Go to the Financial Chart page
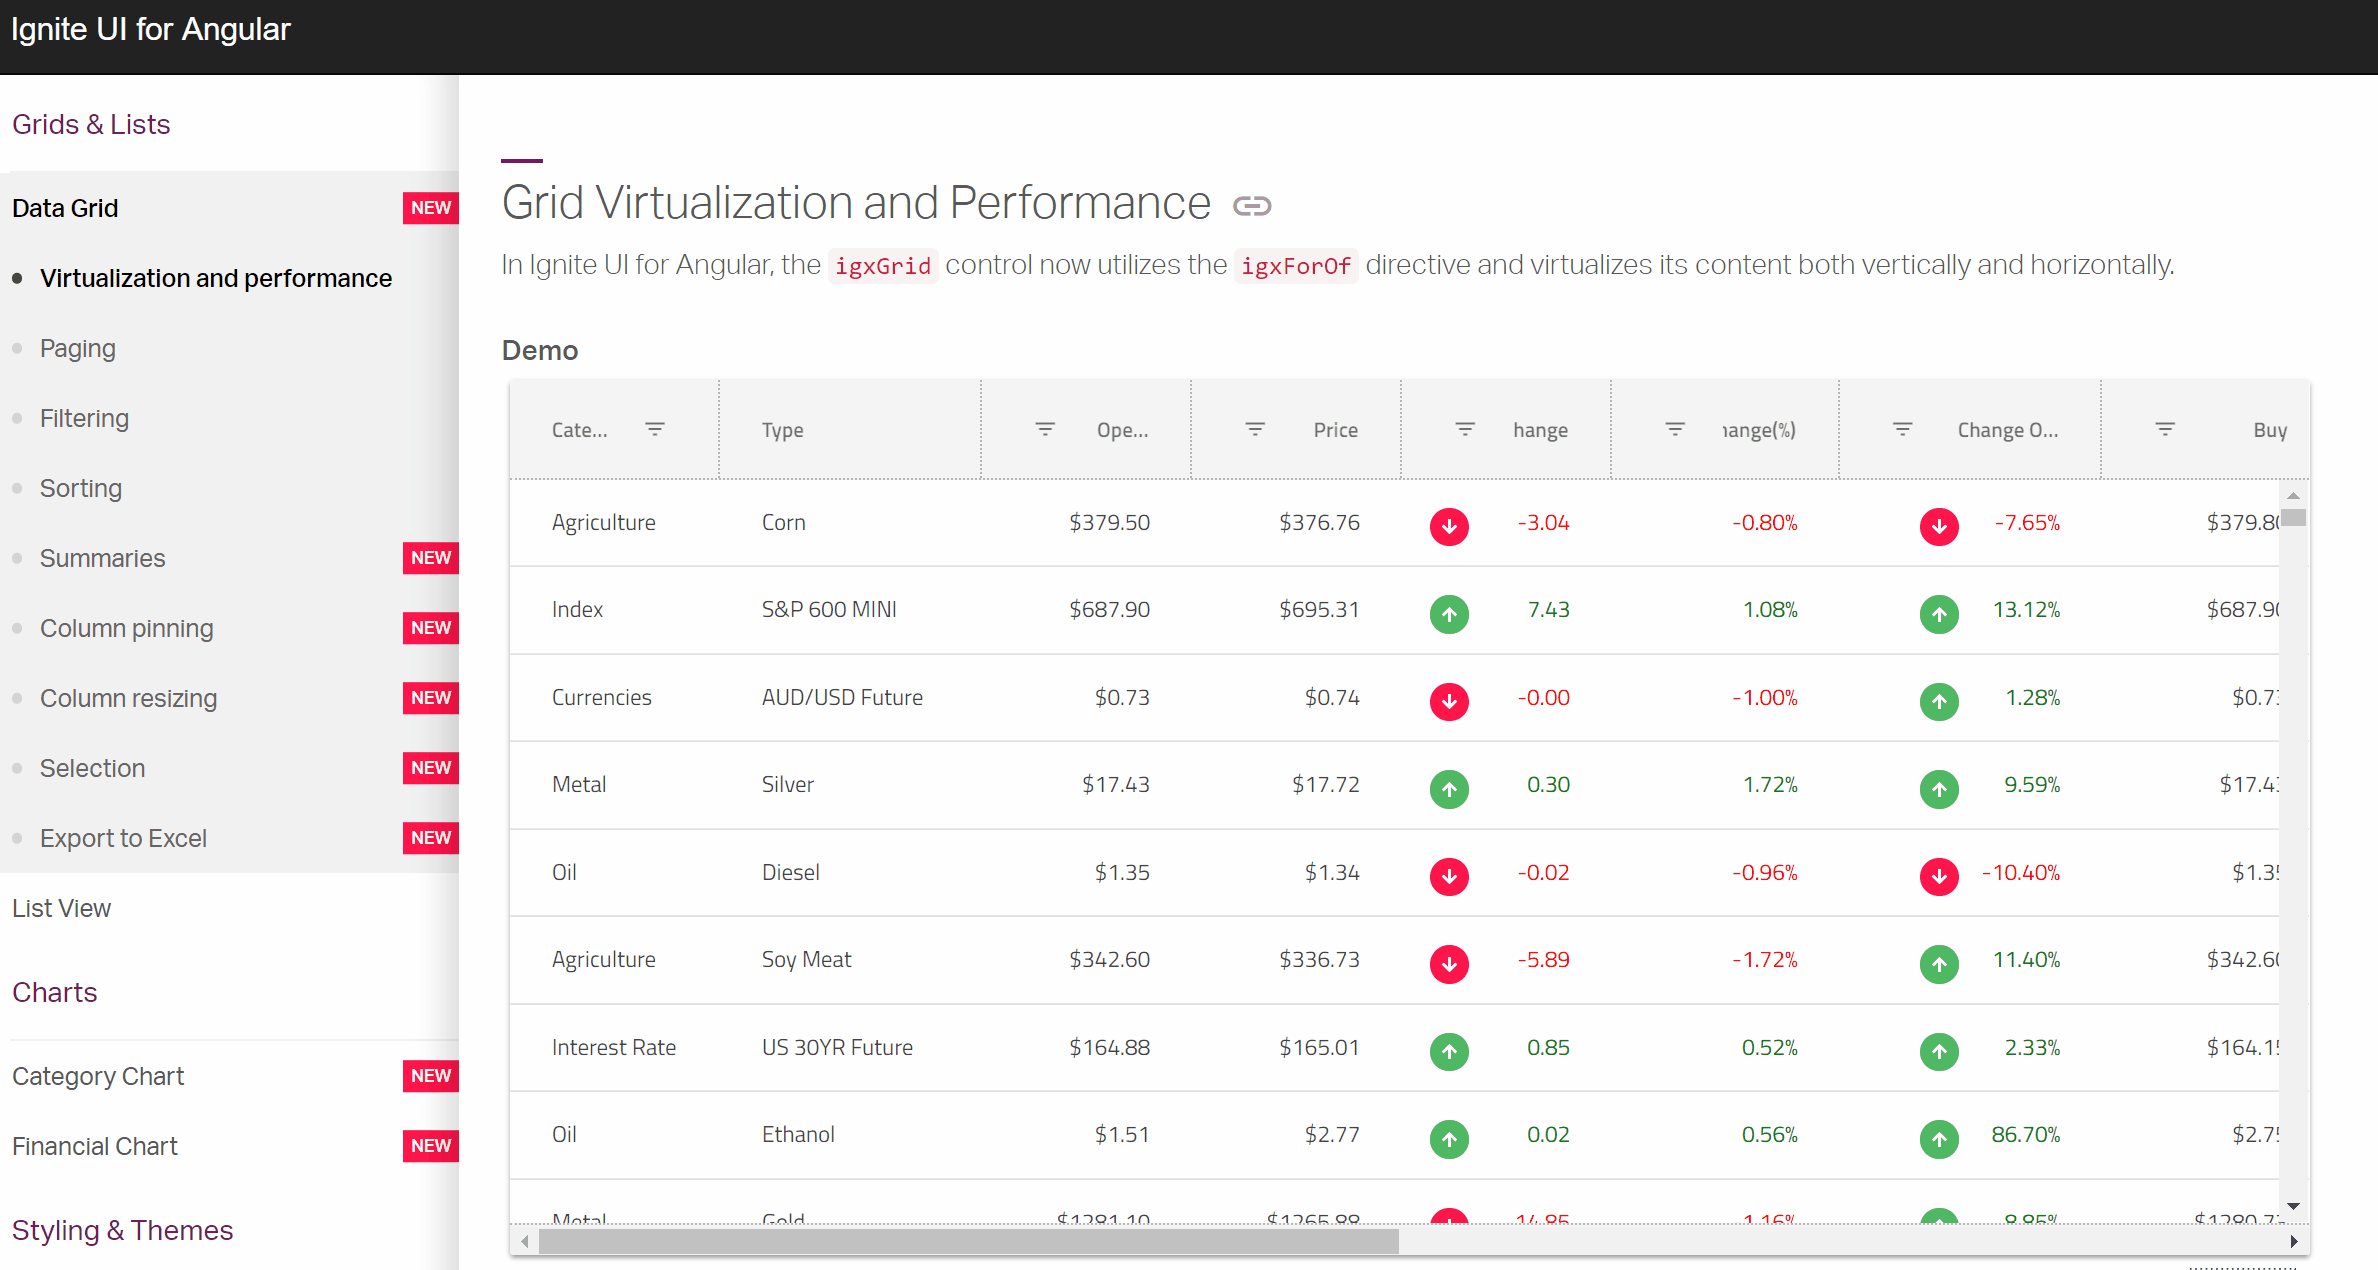The width and height of the screenshot is (2378, 1270). pos(95,1146)
